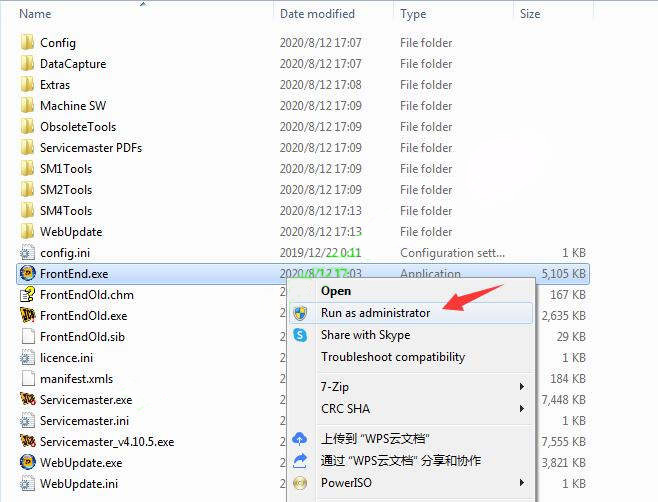Screen dimensions: 658x502
Task: Select the file name Servicemaster_v4.10.5.exe
Action: [x=107, y=442]
